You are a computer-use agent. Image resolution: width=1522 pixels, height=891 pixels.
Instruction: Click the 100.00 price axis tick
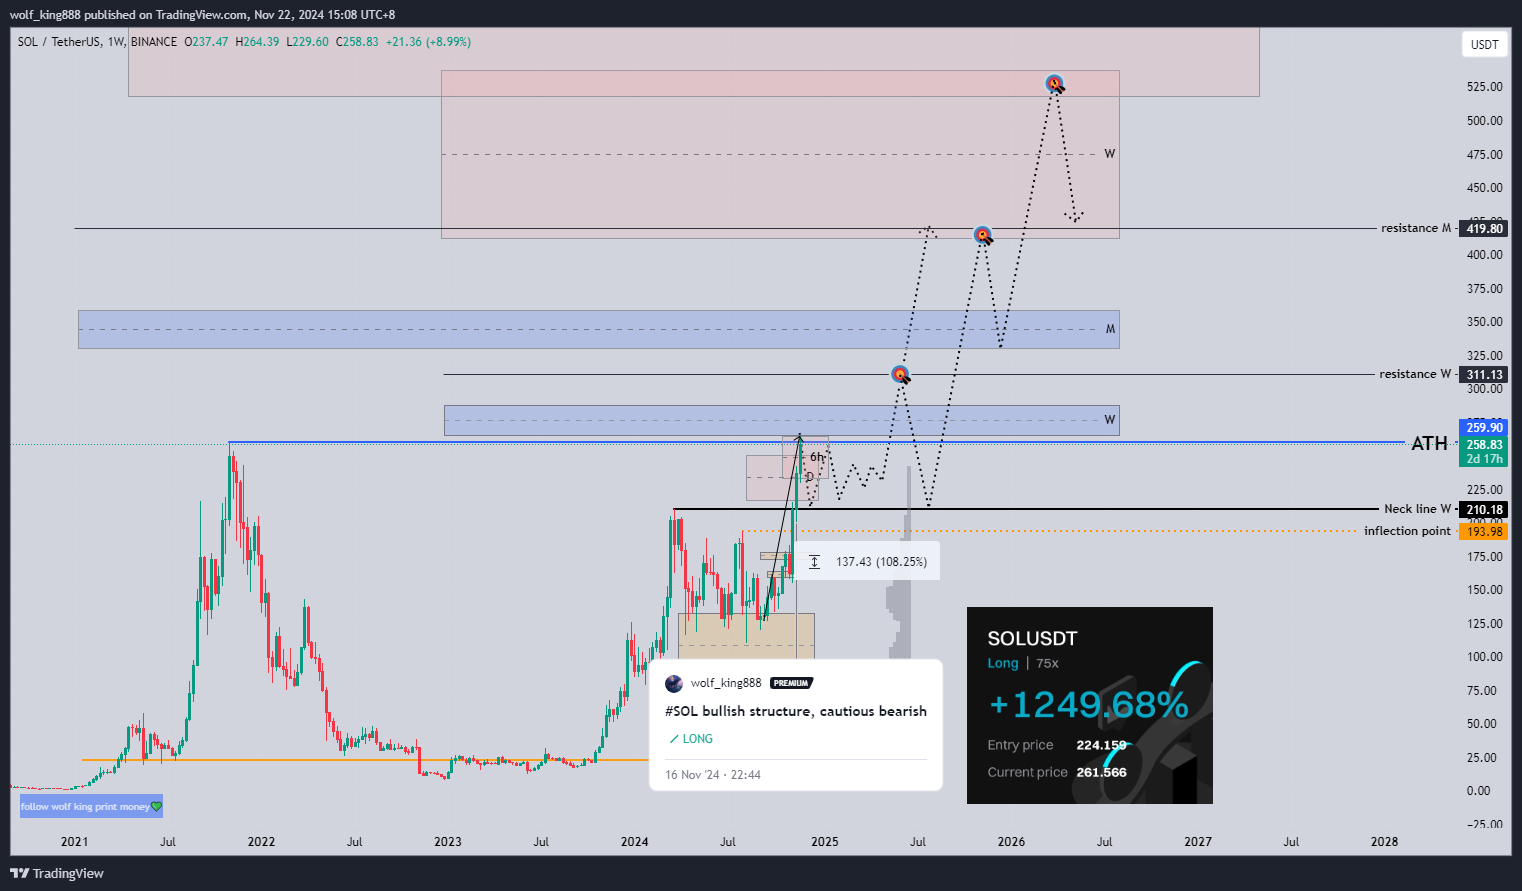click(1484, 657)
